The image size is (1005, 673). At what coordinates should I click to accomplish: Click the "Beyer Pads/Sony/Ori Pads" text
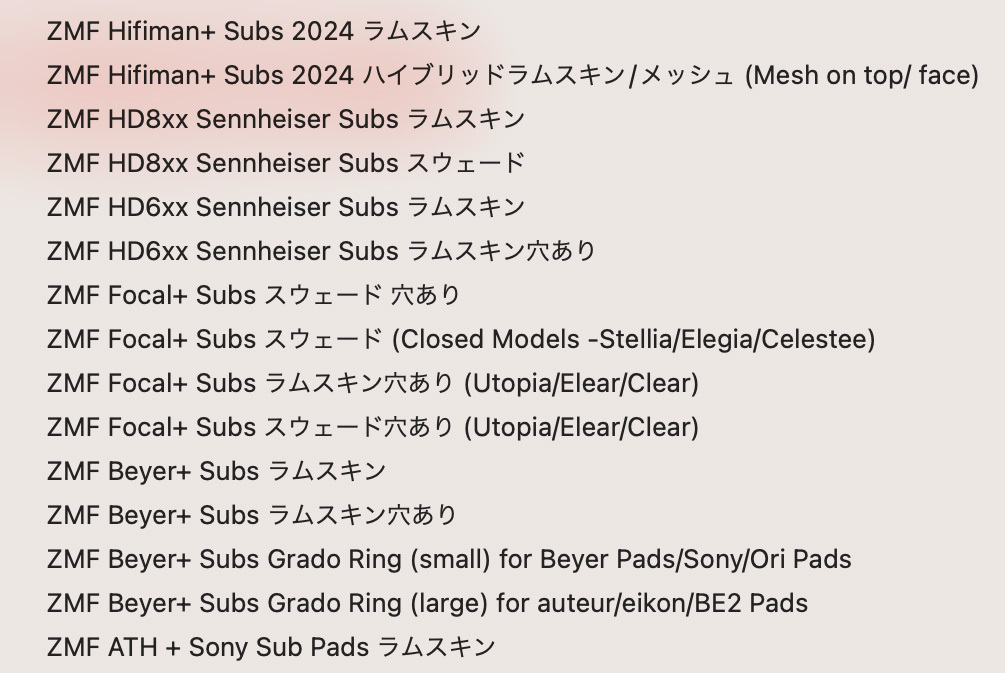coord(695,559)
